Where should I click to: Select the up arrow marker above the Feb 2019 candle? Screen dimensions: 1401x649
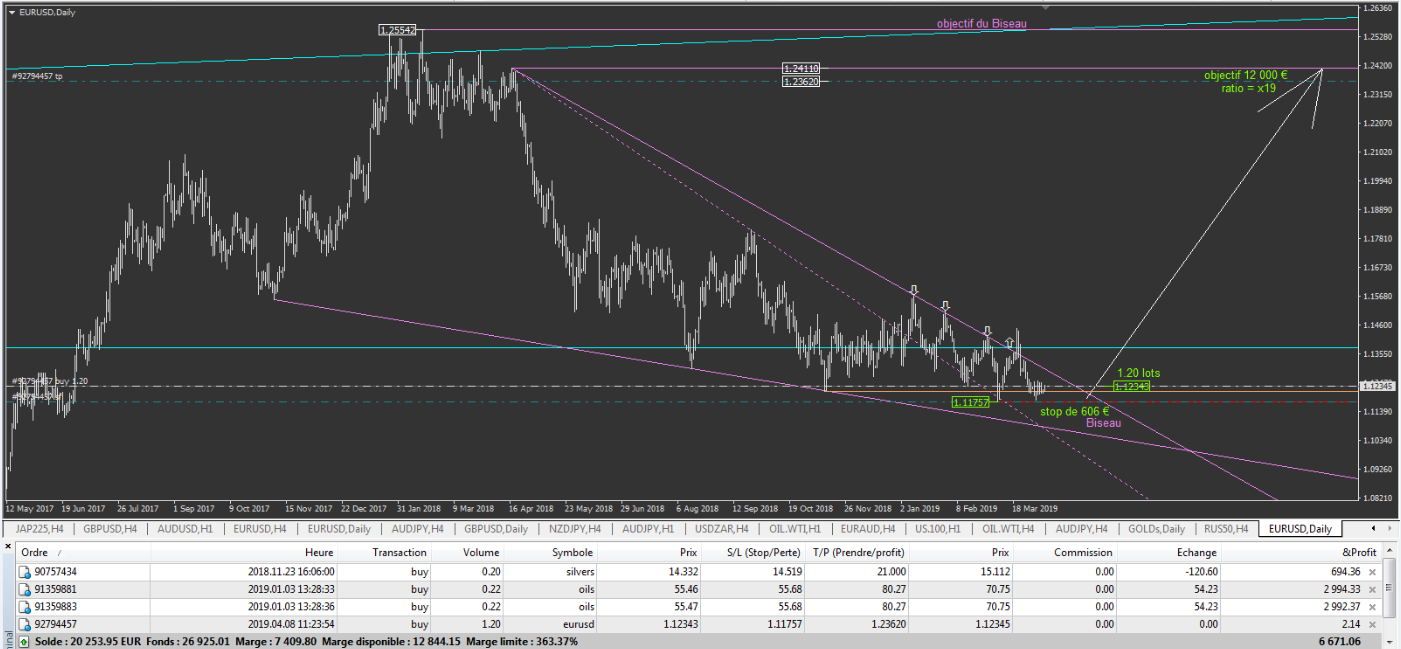(x=1009, y=343)
